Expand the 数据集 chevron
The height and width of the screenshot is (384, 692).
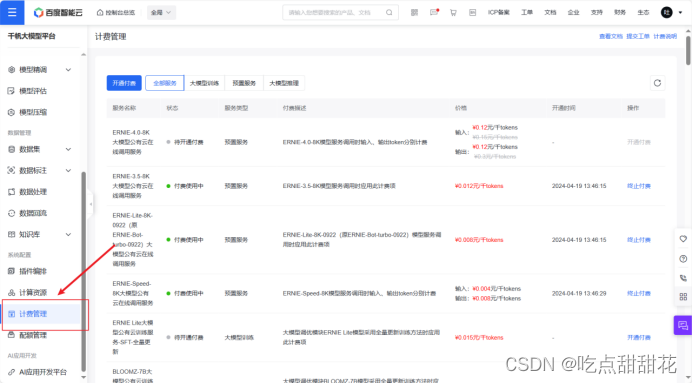click(68, 149)
